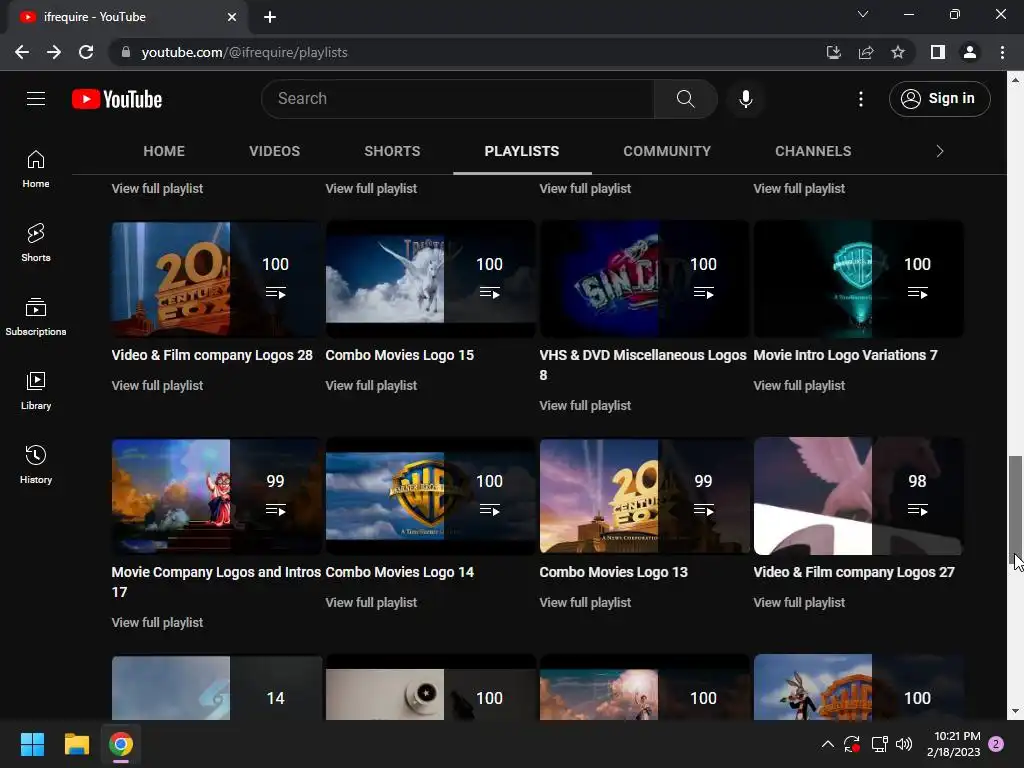
Task: Click the Chrome taskbar icon
Action: [121, 744]
